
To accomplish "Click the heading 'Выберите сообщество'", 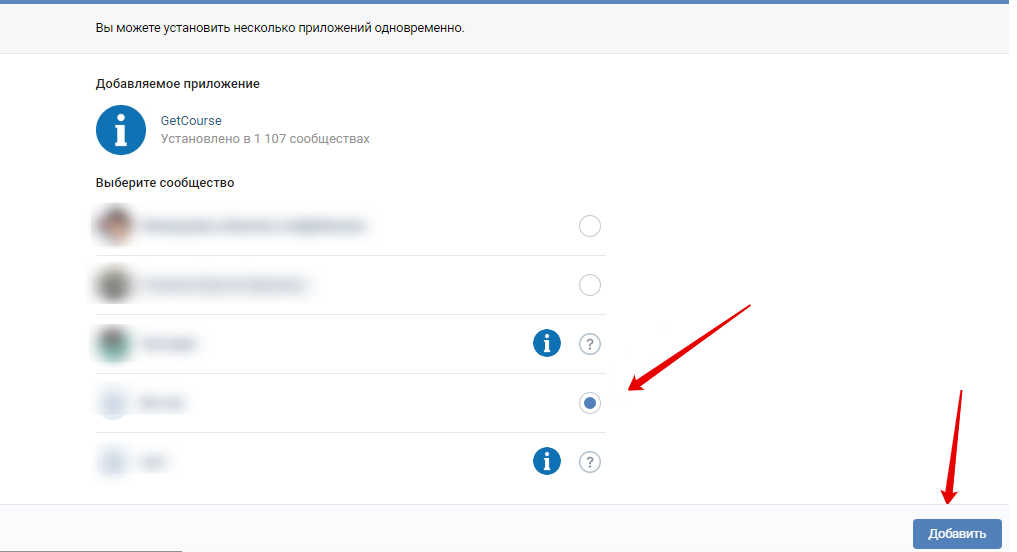I will click(x=165, y=183).
